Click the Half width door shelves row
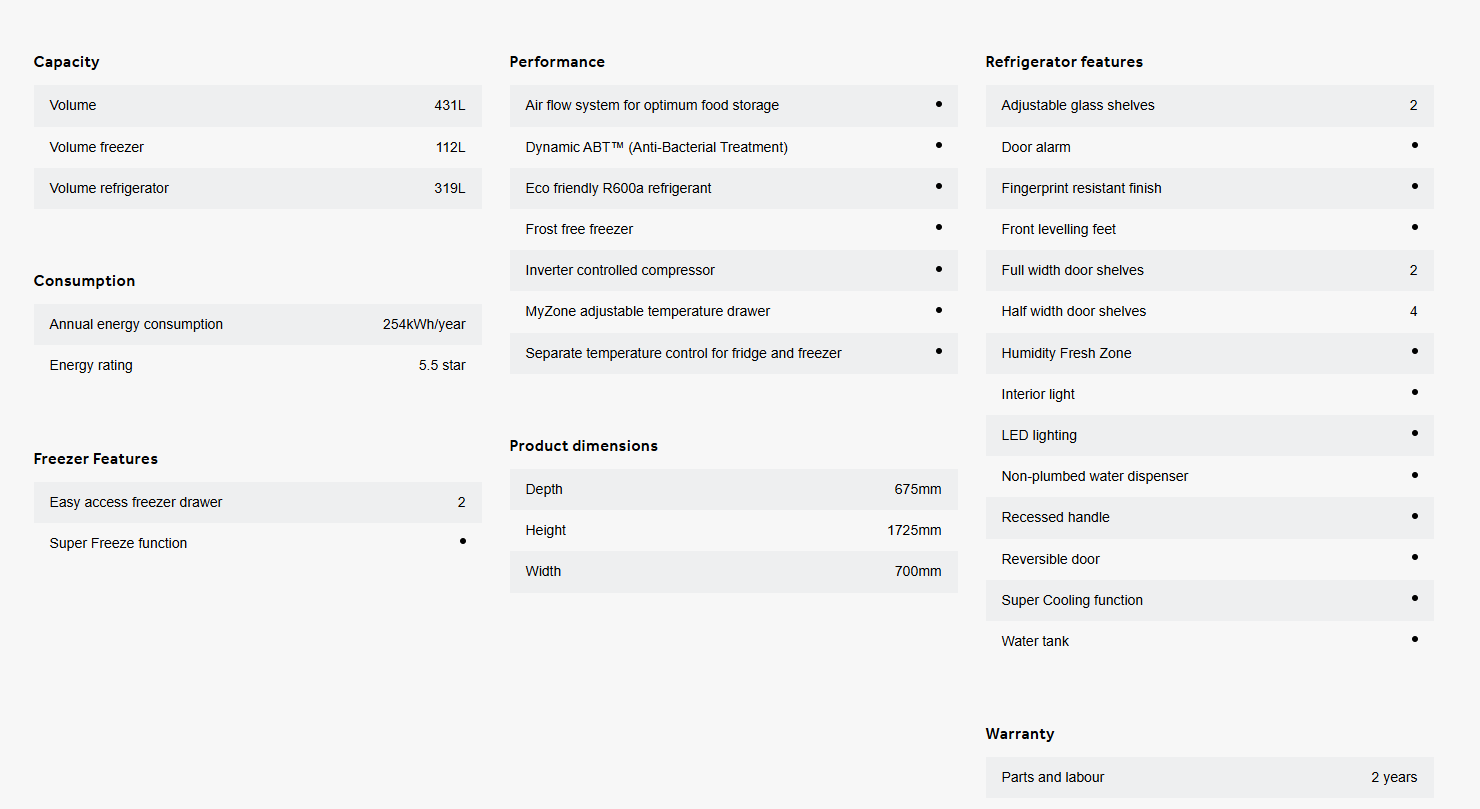The width and height of the screenshot is (1480, 809). [1209, 311]
